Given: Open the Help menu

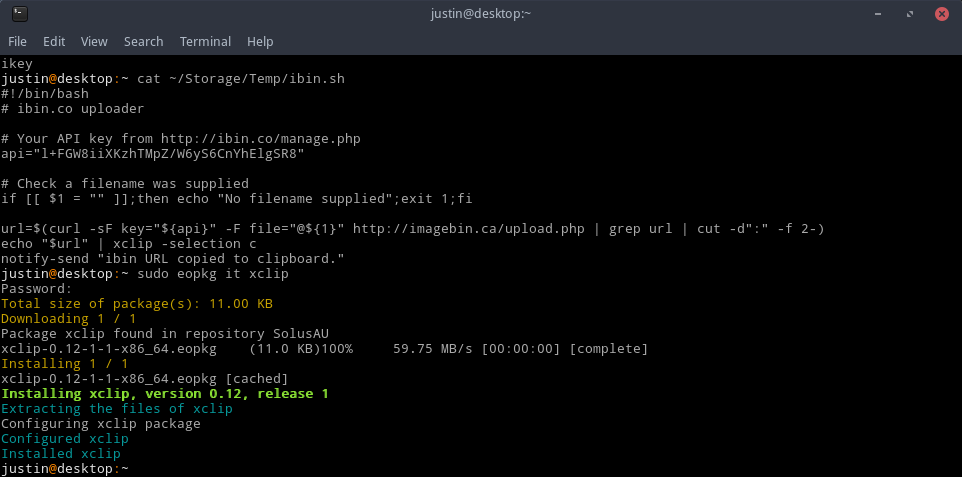Looking at the screenshot, I should [x=260, y=42].
